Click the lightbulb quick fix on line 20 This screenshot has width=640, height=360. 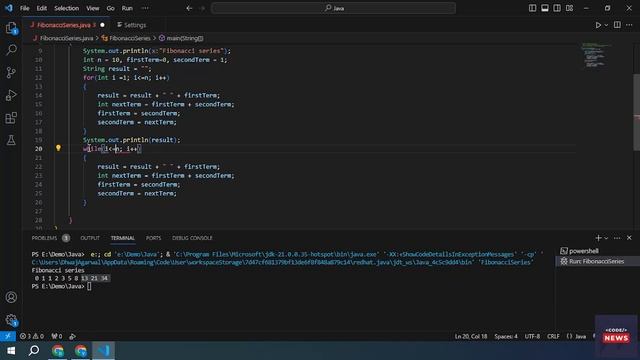point(58,148)
